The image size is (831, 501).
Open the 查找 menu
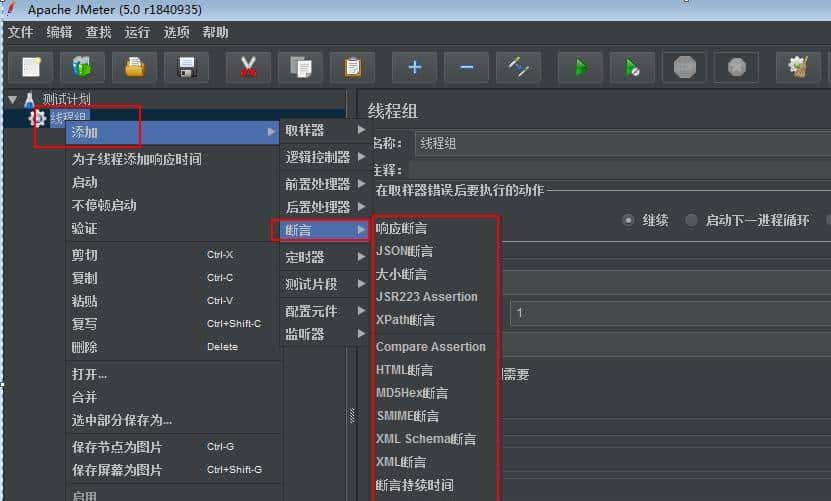(99, 32)
